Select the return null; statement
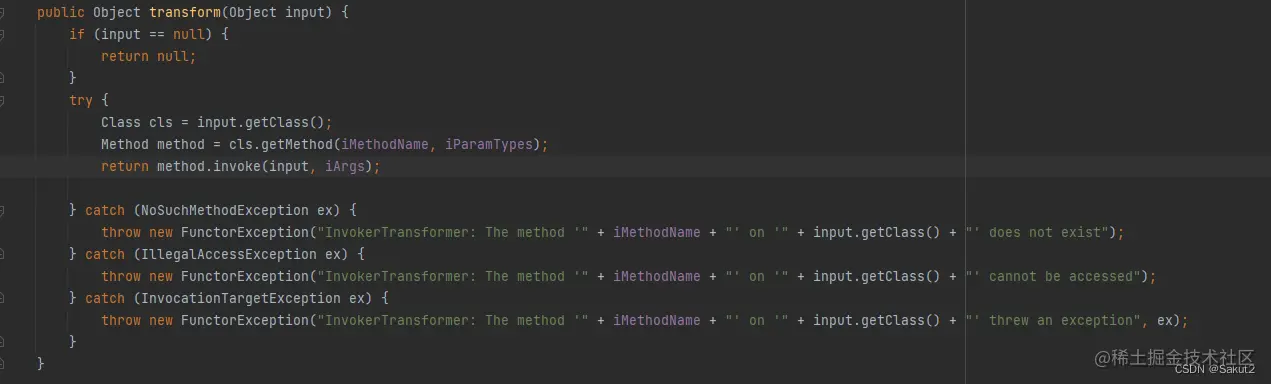Screen dimensions: 1271x384 149,56
